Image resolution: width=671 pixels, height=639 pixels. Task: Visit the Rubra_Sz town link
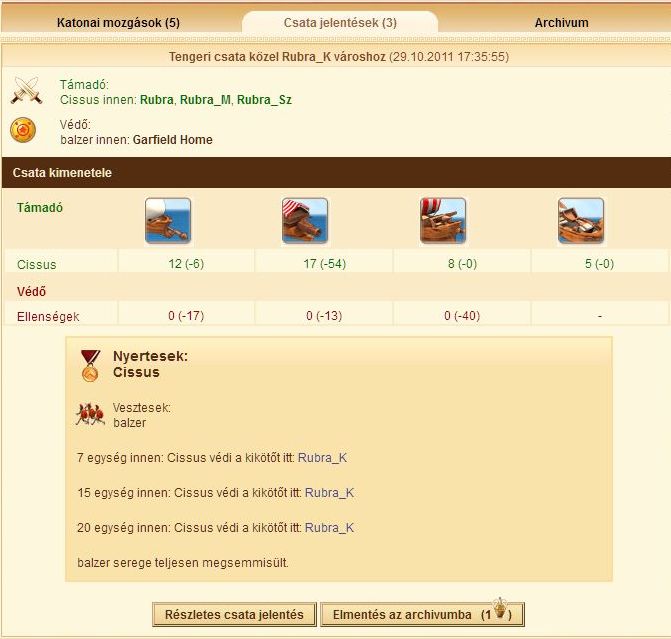pyautogui.click(x=264, y=100)
